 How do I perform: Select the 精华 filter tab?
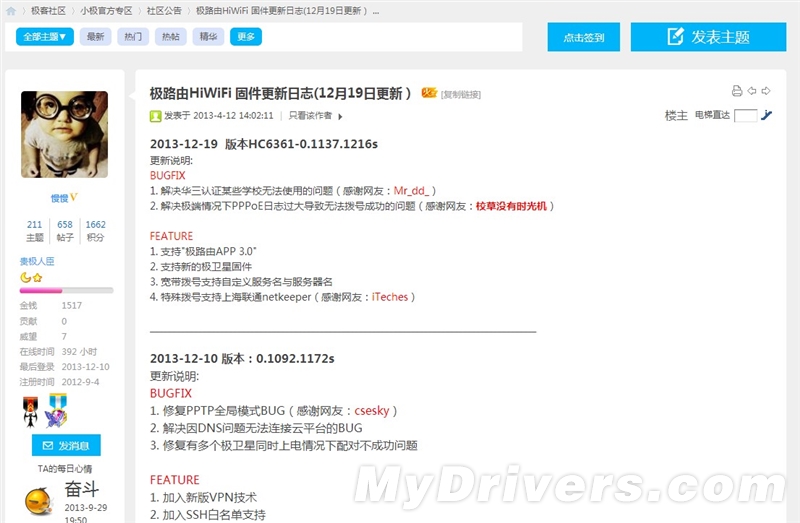click(208, 37)
